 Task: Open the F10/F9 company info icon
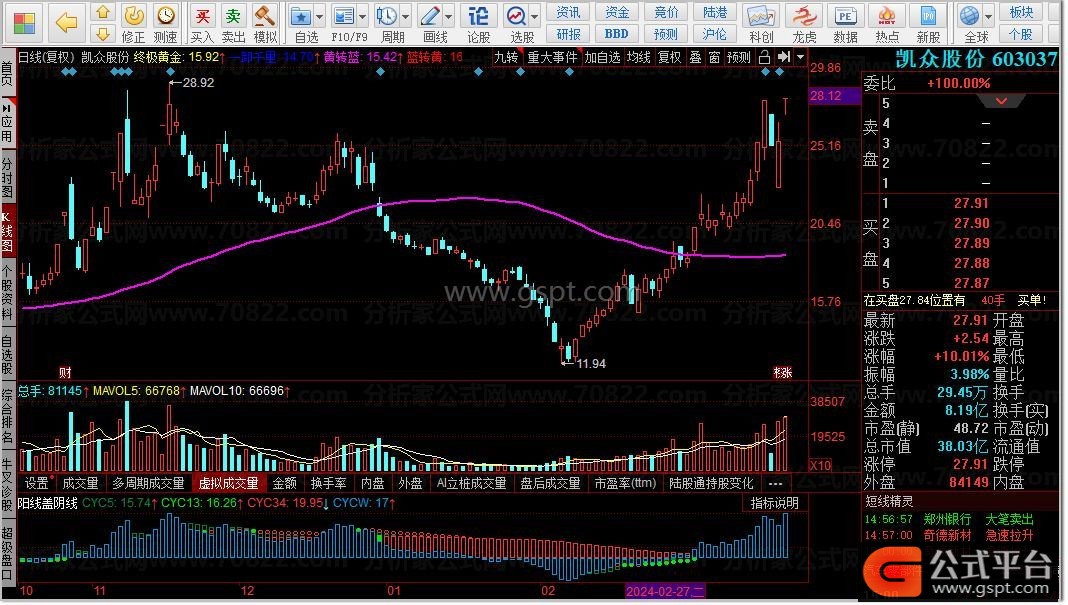click(345, 16)
